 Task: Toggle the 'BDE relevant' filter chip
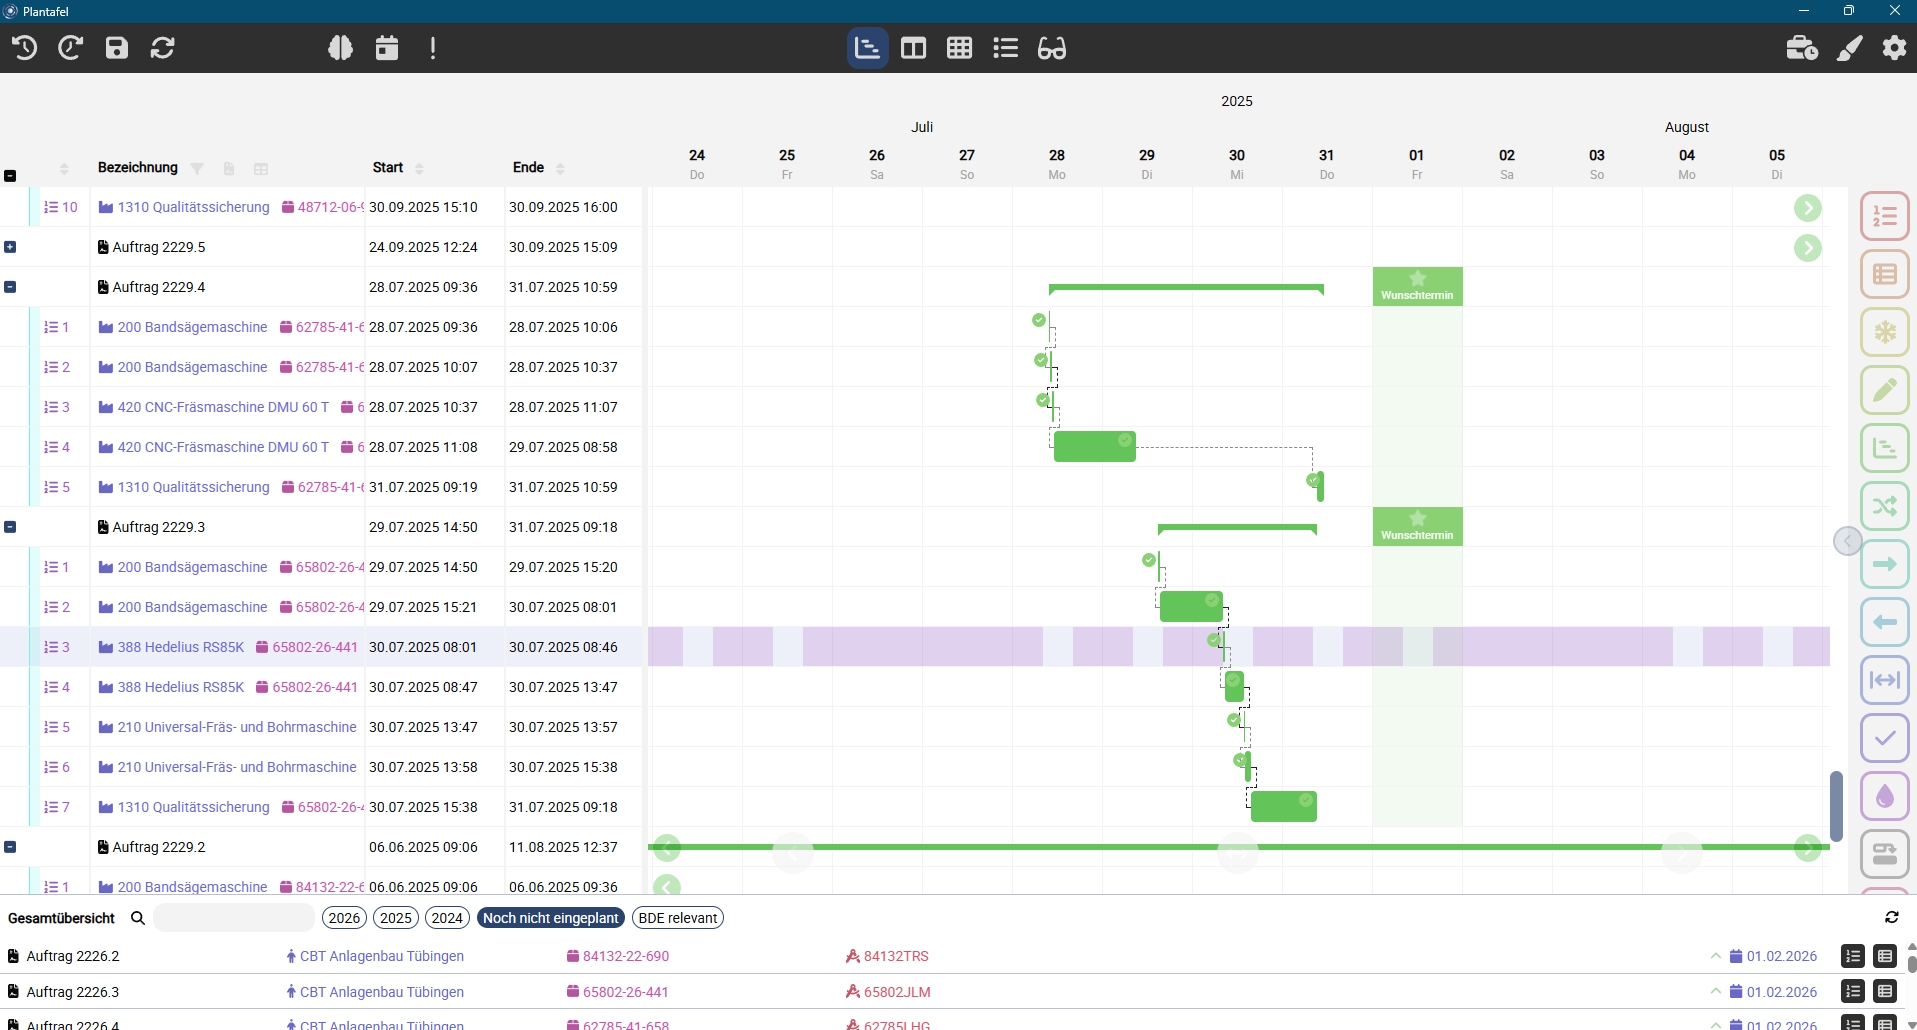678,918
